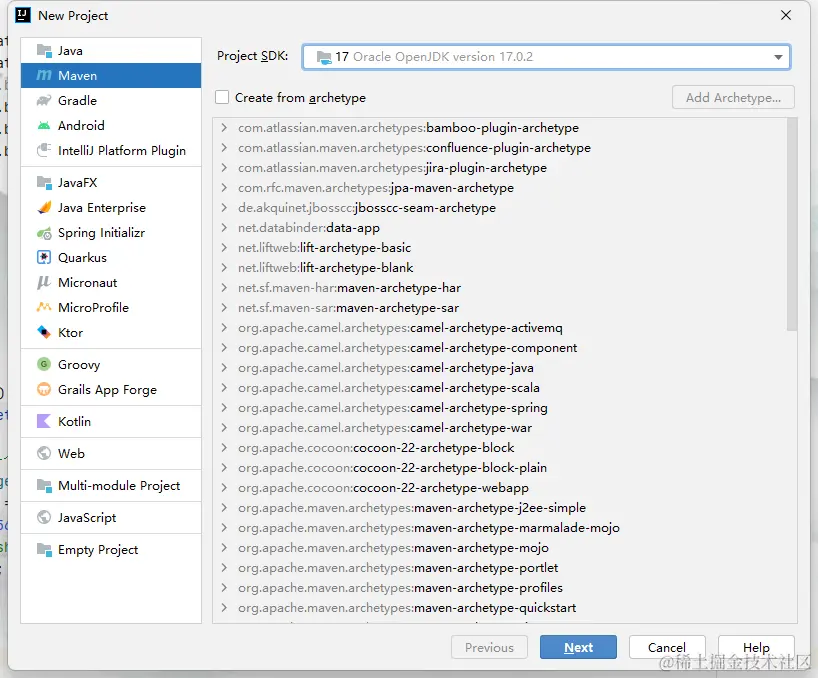Click the Java project type icon
Viewport: 818px width, 678px height.
click(44, 51)
